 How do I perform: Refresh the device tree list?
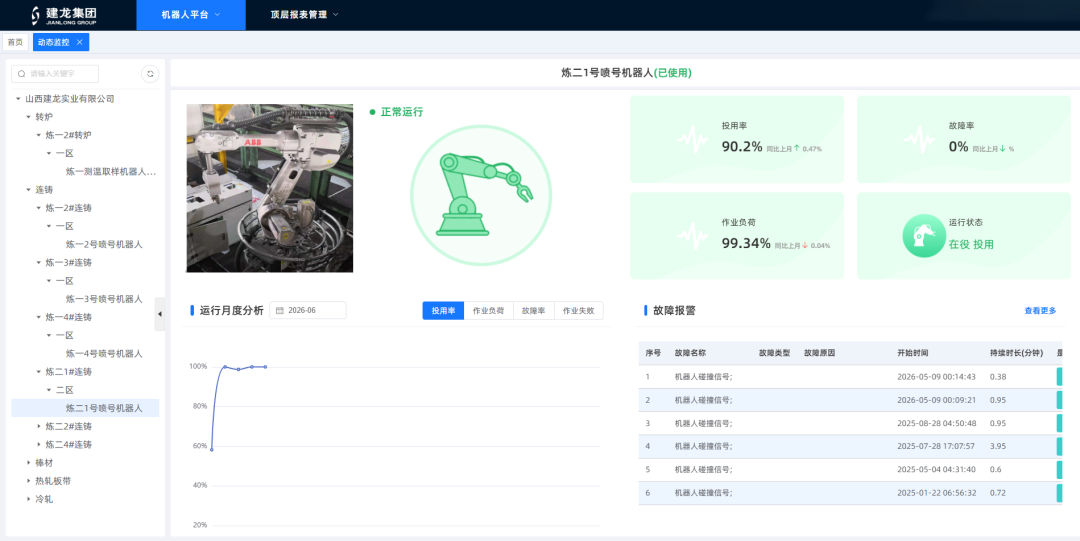150,74
